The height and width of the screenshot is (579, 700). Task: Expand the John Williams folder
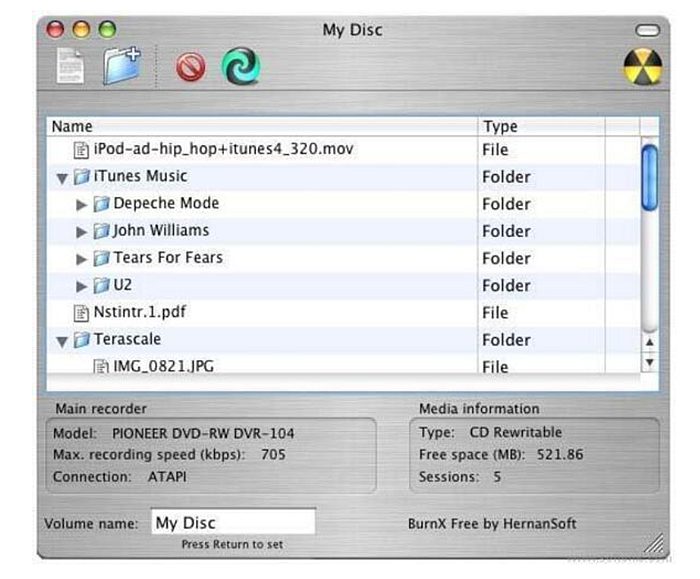point(81,232)
